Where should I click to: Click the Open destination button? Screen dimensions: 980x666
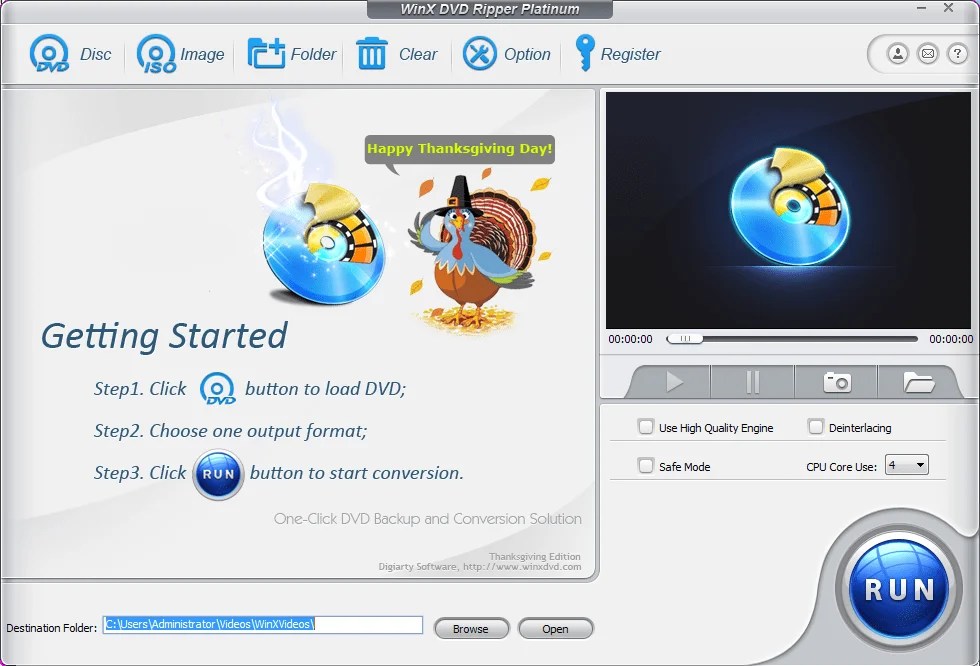pyautogui.click(x=556, y=629)
